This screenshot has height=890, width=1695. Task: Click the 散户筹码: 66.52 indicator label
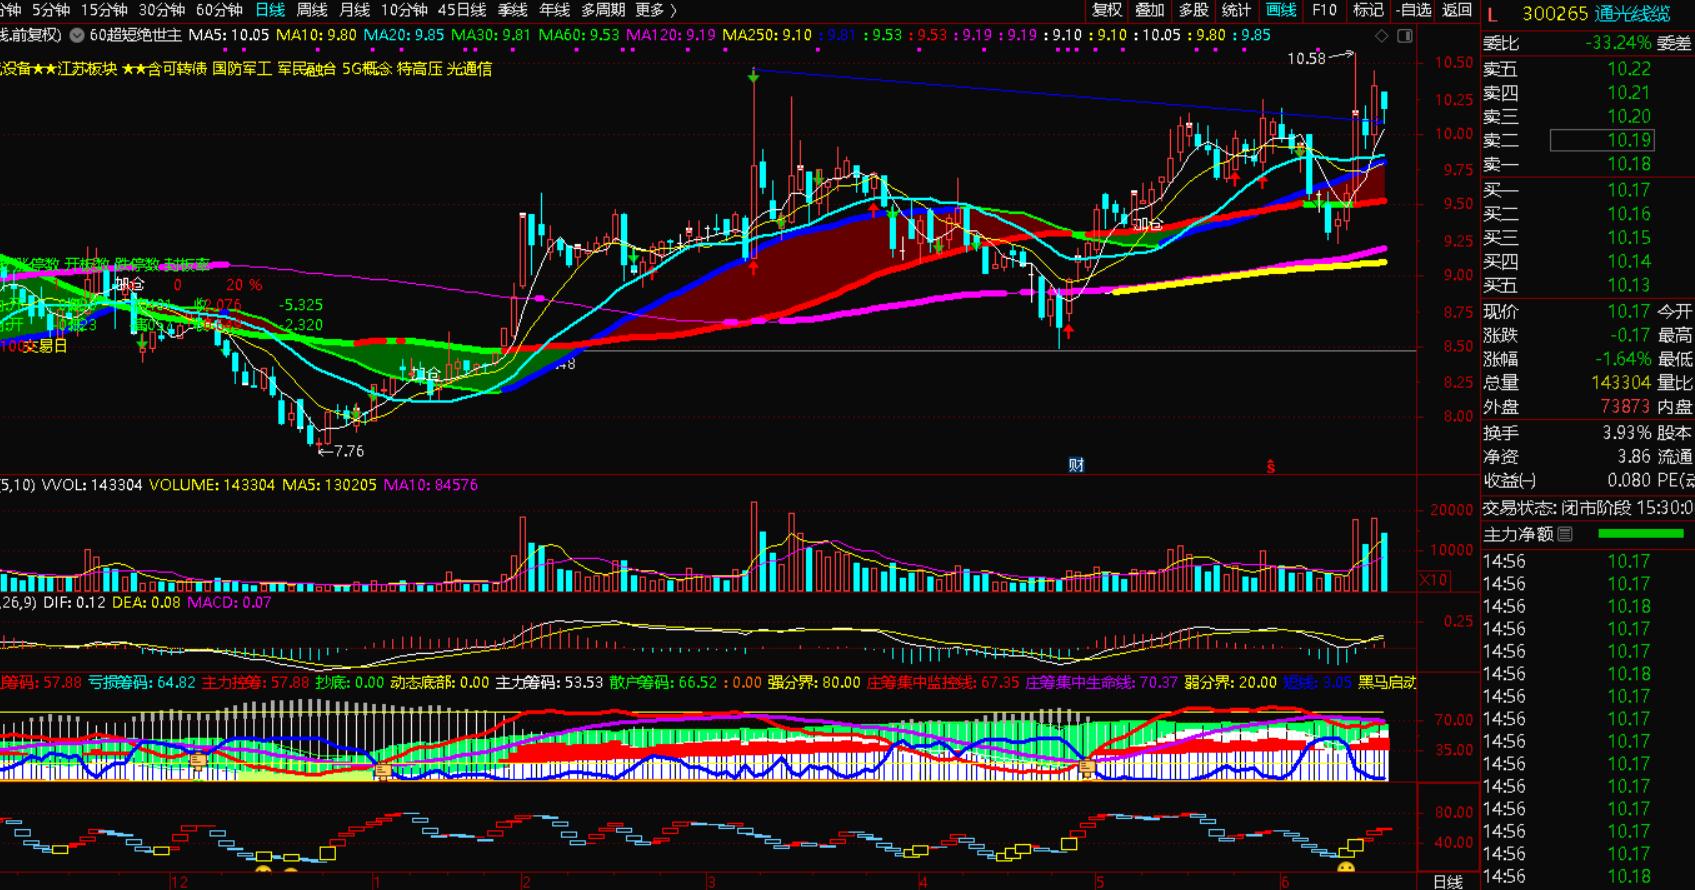click(663, 682)
